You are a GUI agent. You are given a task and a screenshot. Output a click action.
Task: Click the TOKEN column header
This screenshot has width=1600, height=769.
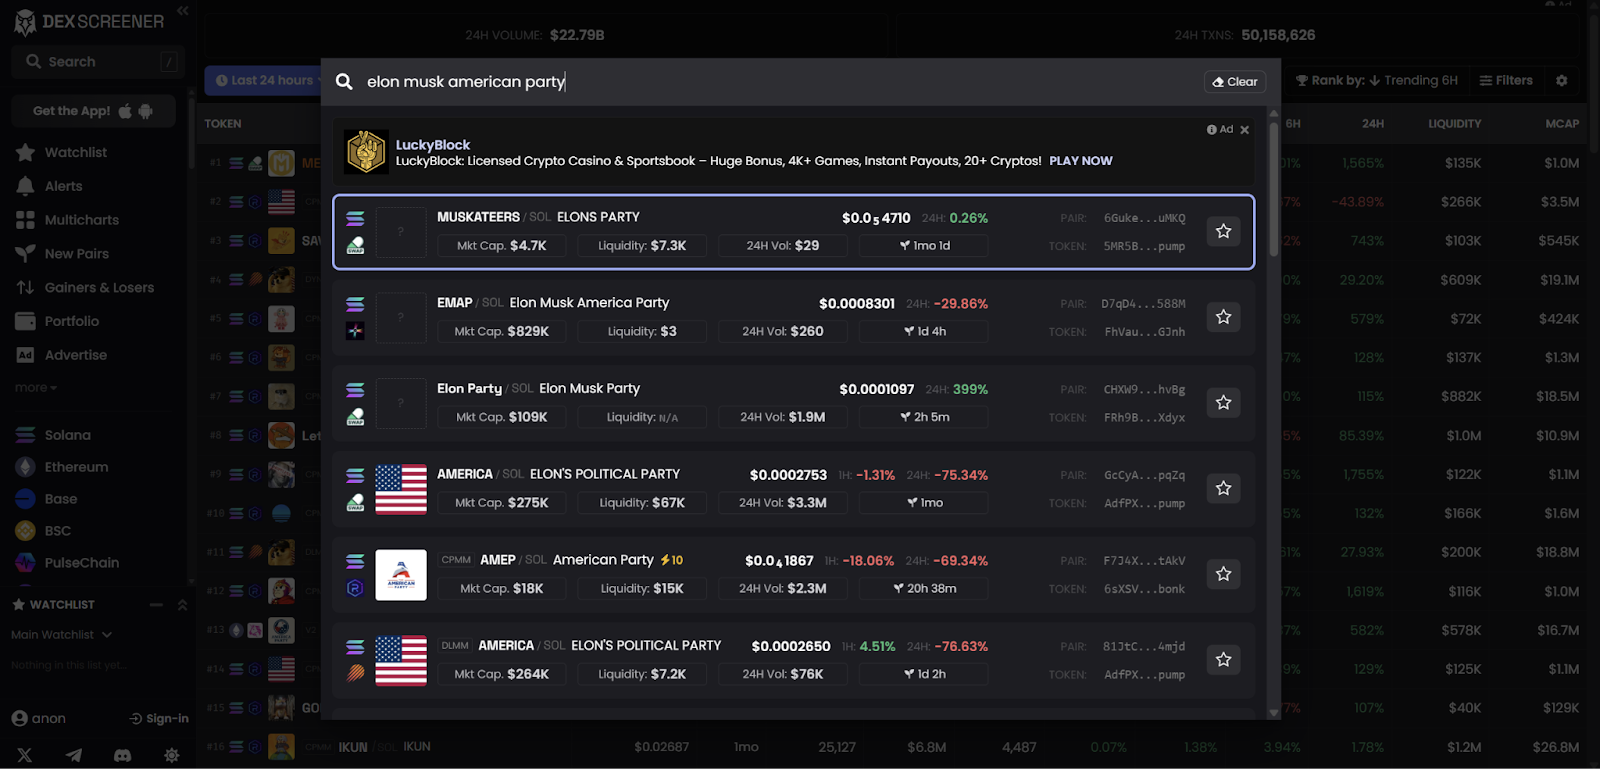[x=223, y=124]
